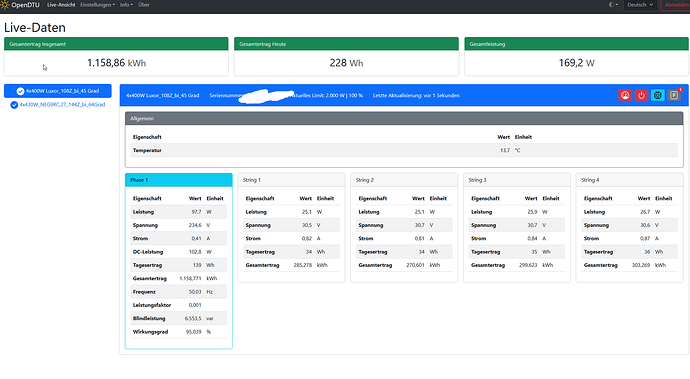Click String 3 Gesamtertrag value 299,623

click(528, 265)
